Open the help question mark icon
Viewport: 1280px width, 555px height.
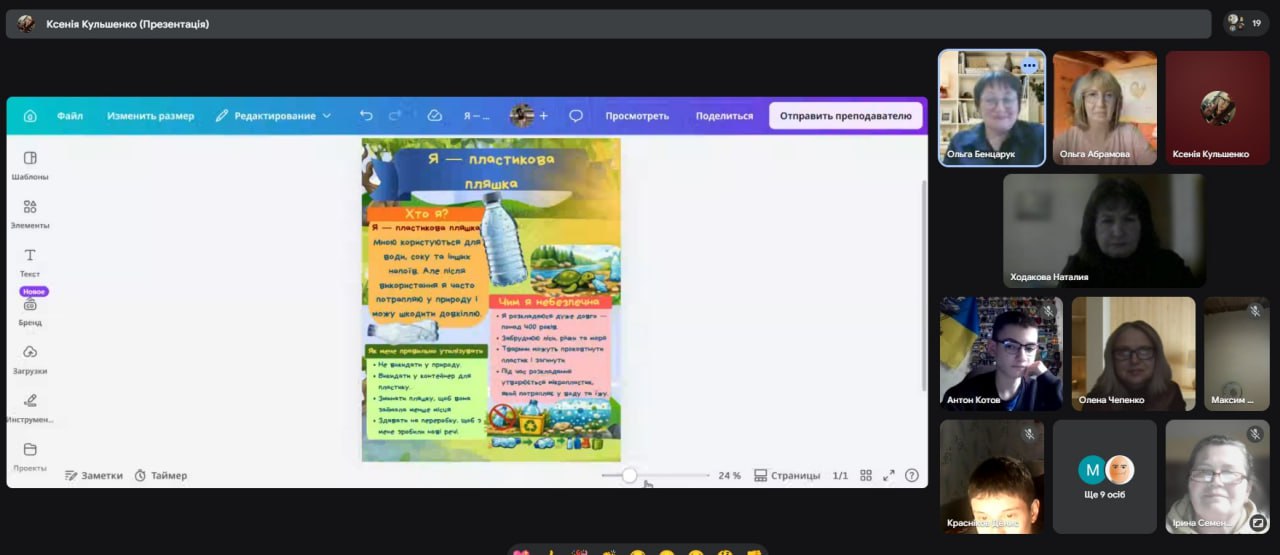tap(911, 476)
